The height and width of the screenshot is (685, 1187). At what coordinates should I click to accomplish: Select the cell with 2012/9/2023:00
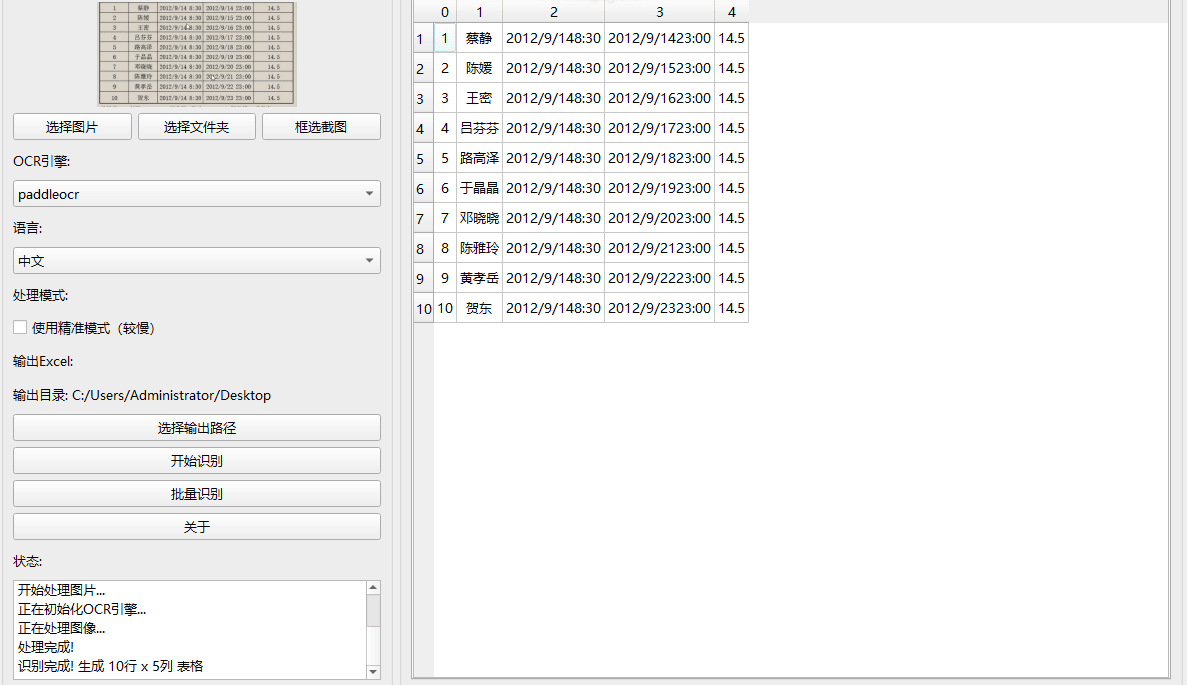pos(659,218)
